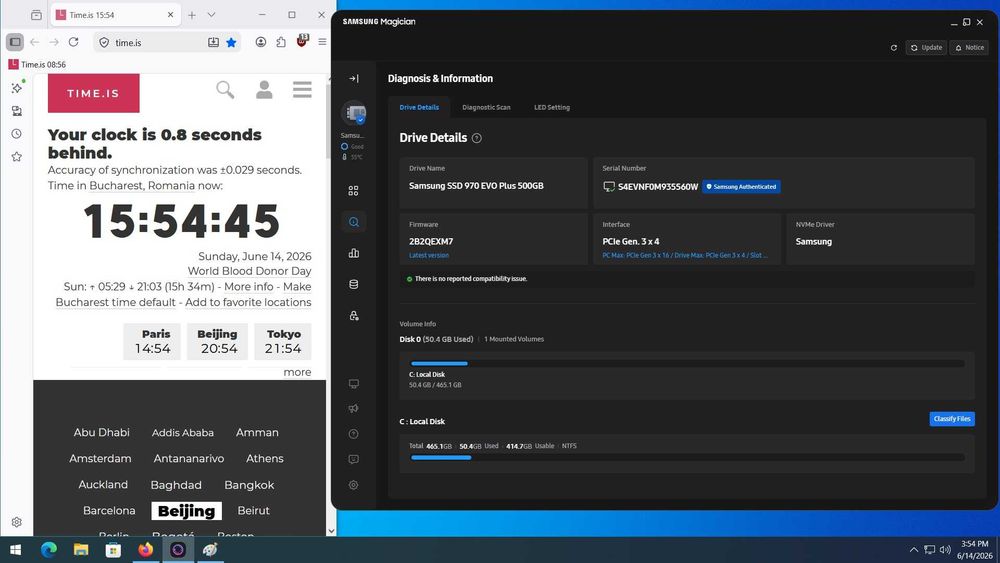
Task: Click the serial number S4EVNF0M935560W
Action: point(658,187)
